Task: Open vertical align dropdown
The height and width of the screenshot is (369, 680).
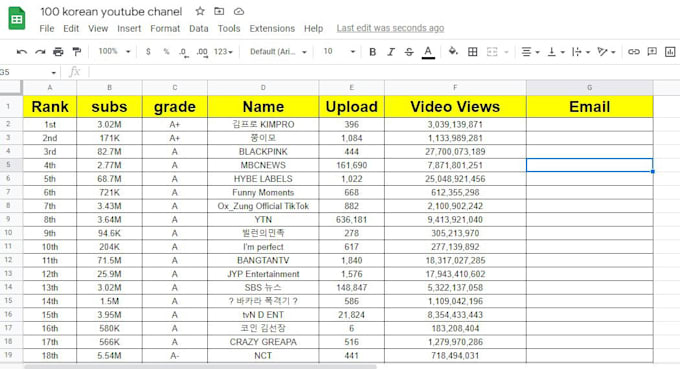Action: 556,52
